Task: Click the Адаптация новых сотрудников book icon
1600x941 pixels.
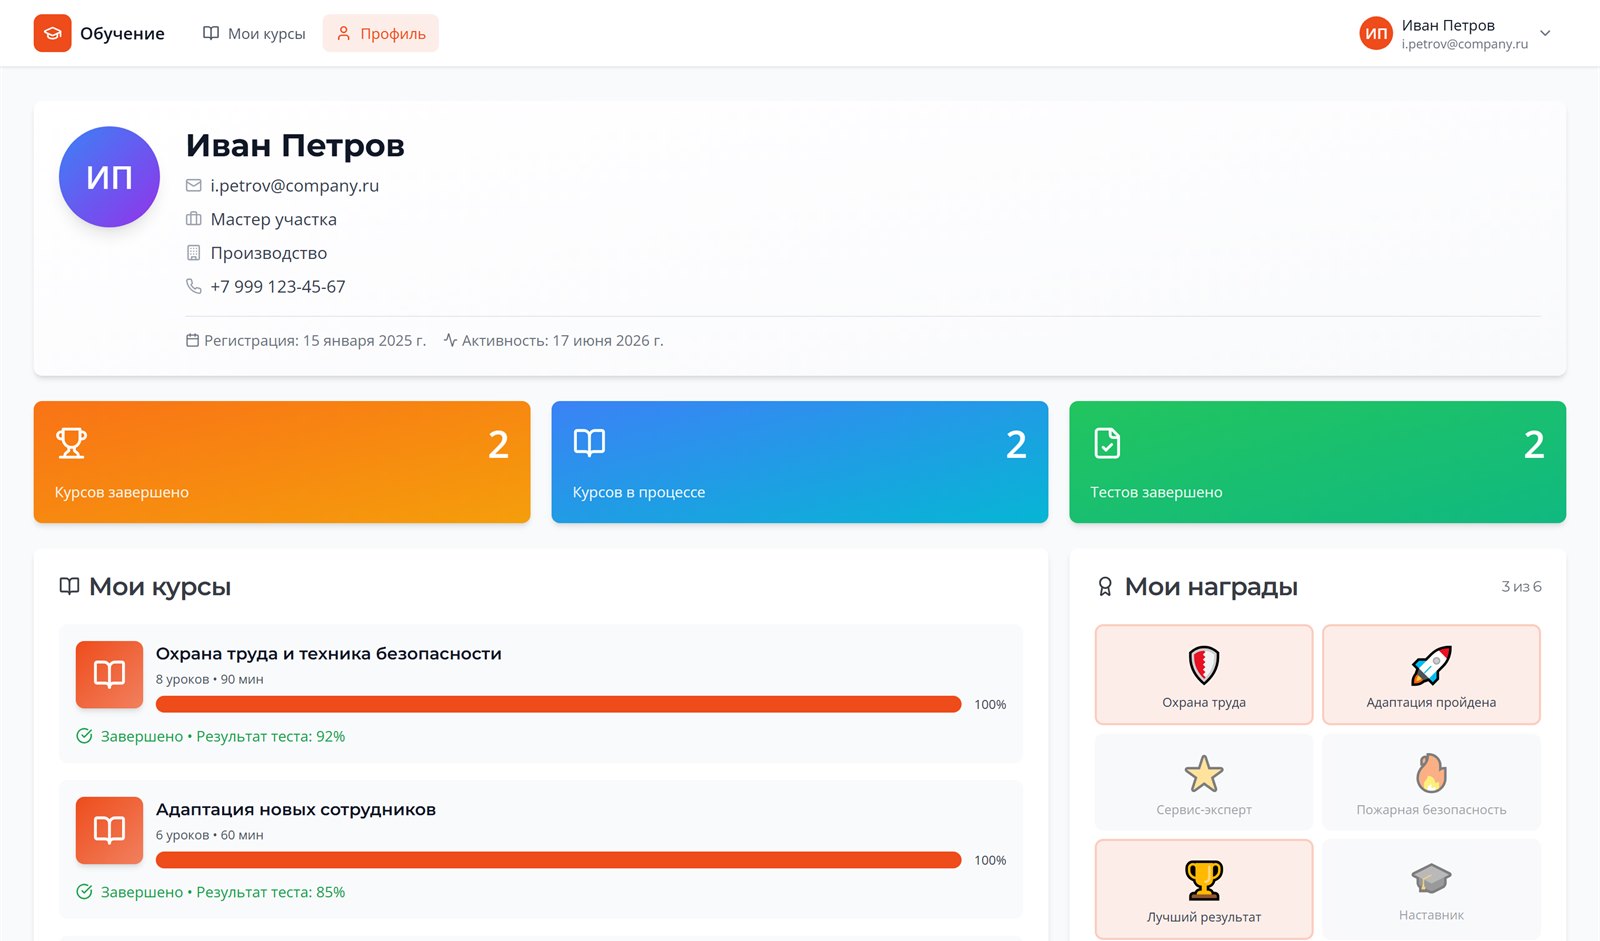Action: tap(109, 830)
